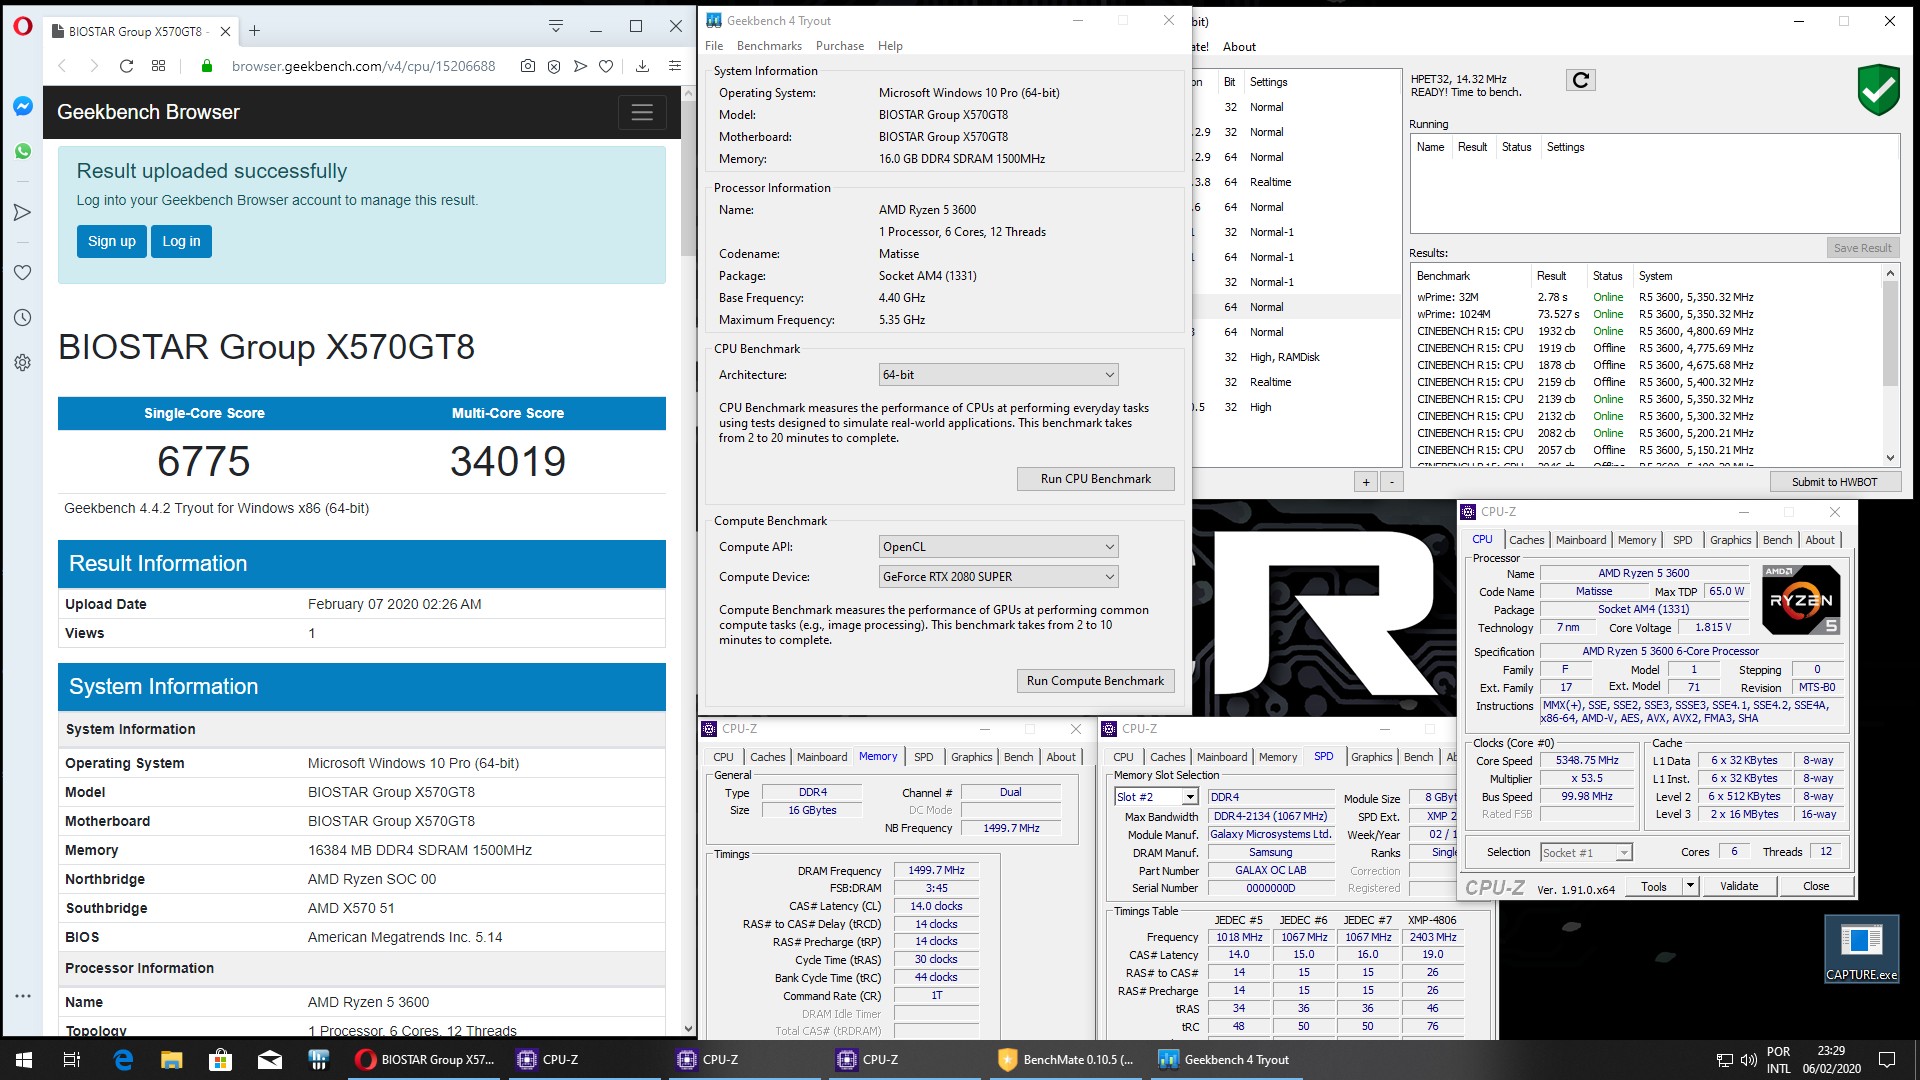
Task: Close the BIOSTAR Group X570GT8 tab
Action: pyautogui.click(x=225, y=31)
